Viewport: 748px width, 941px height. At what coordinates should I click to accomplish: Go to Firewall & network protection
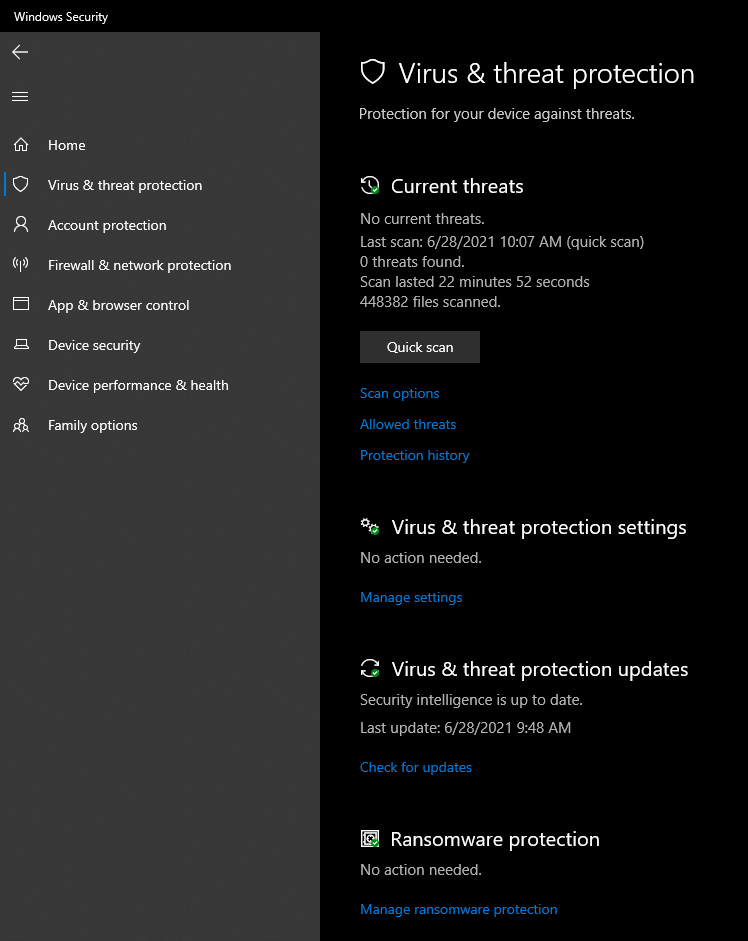tap(139, 265)
